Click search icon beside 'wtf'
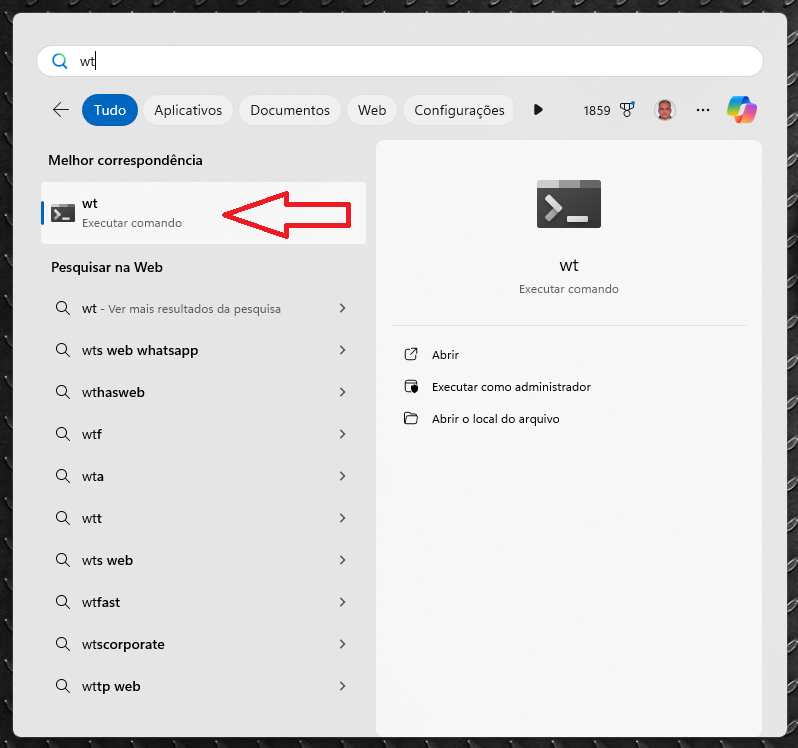This screenshot has height=748, width=798. [x=63, y=434]
